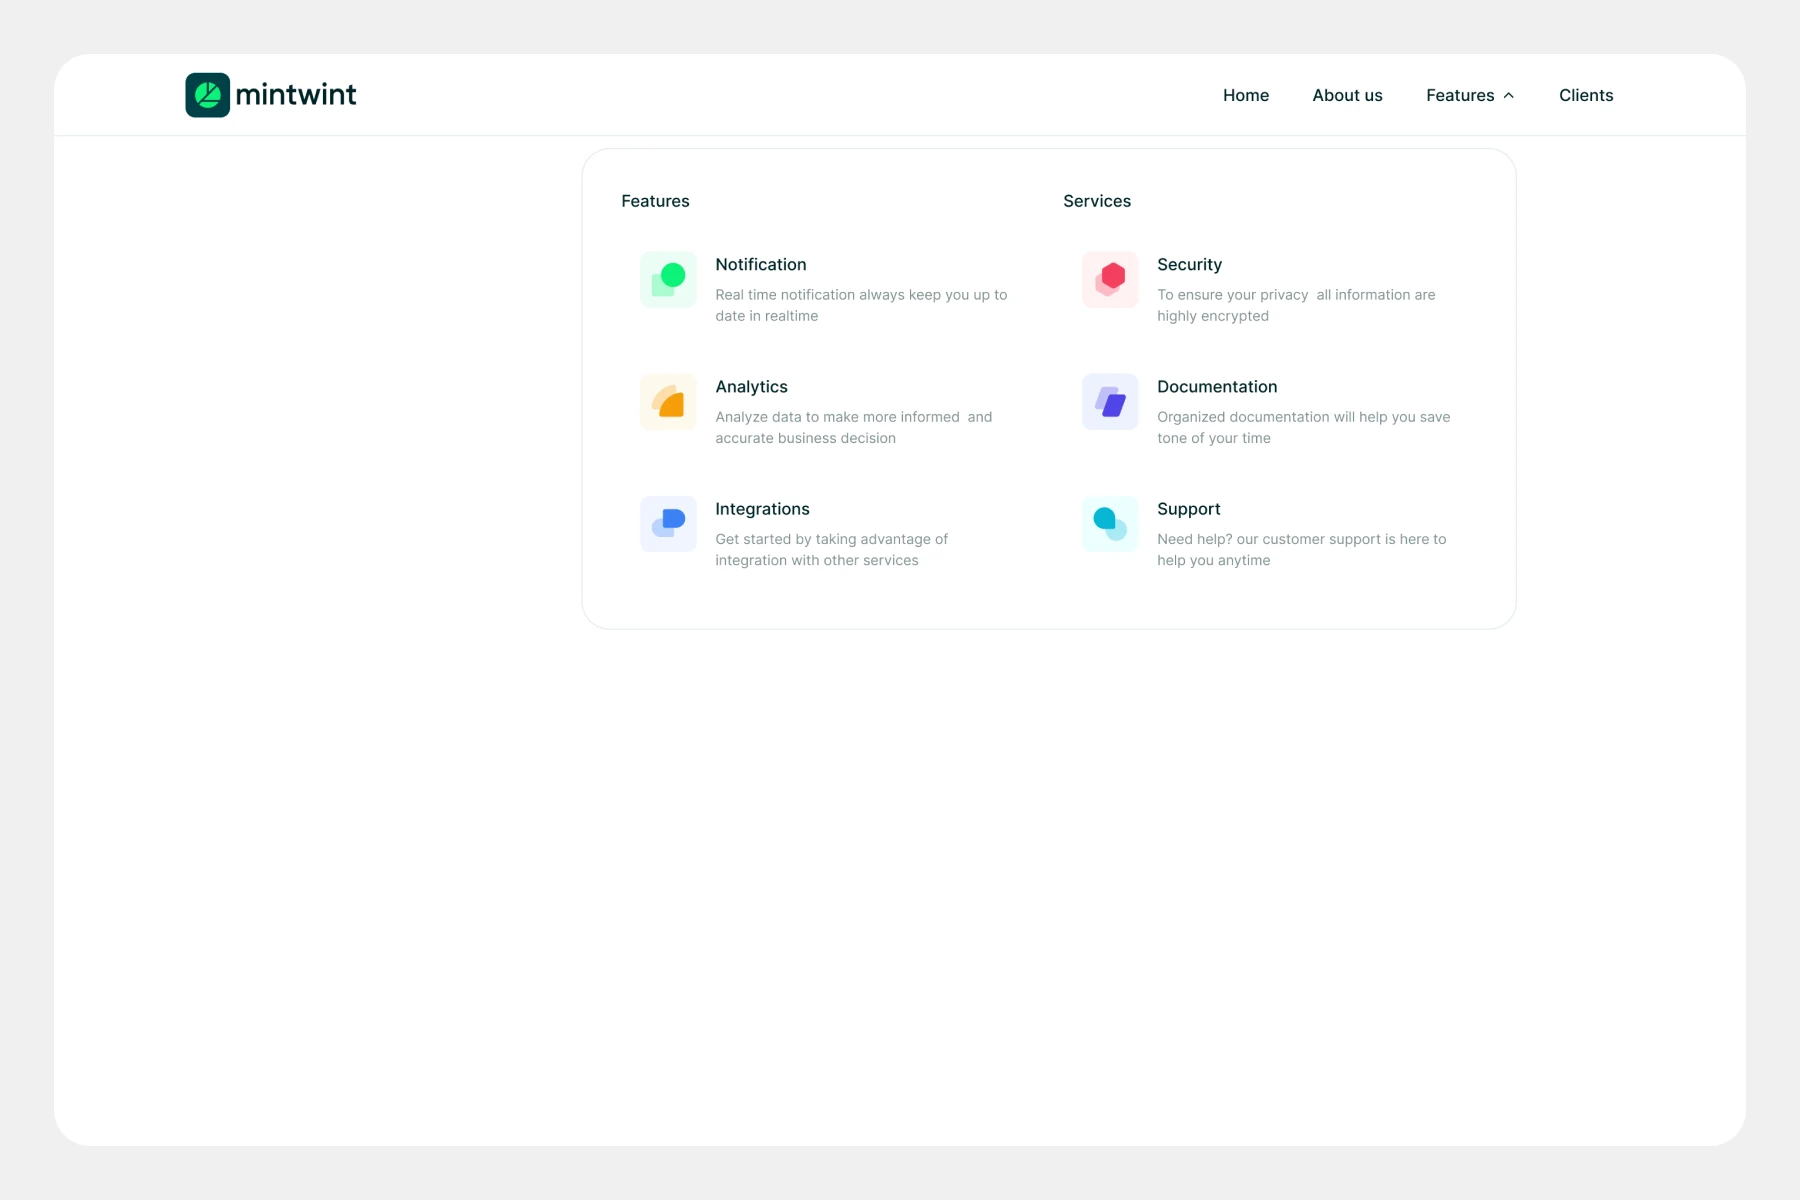Open the Documentation service title
Viewport: 1800px width, 1200px height.
click(x=1216, y=387)
